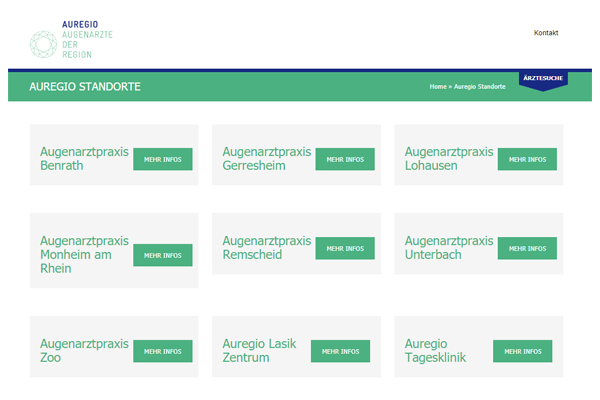Choose the Auregio Lasik Zentrum title
The image size is (600, 400).
(259, 350)
